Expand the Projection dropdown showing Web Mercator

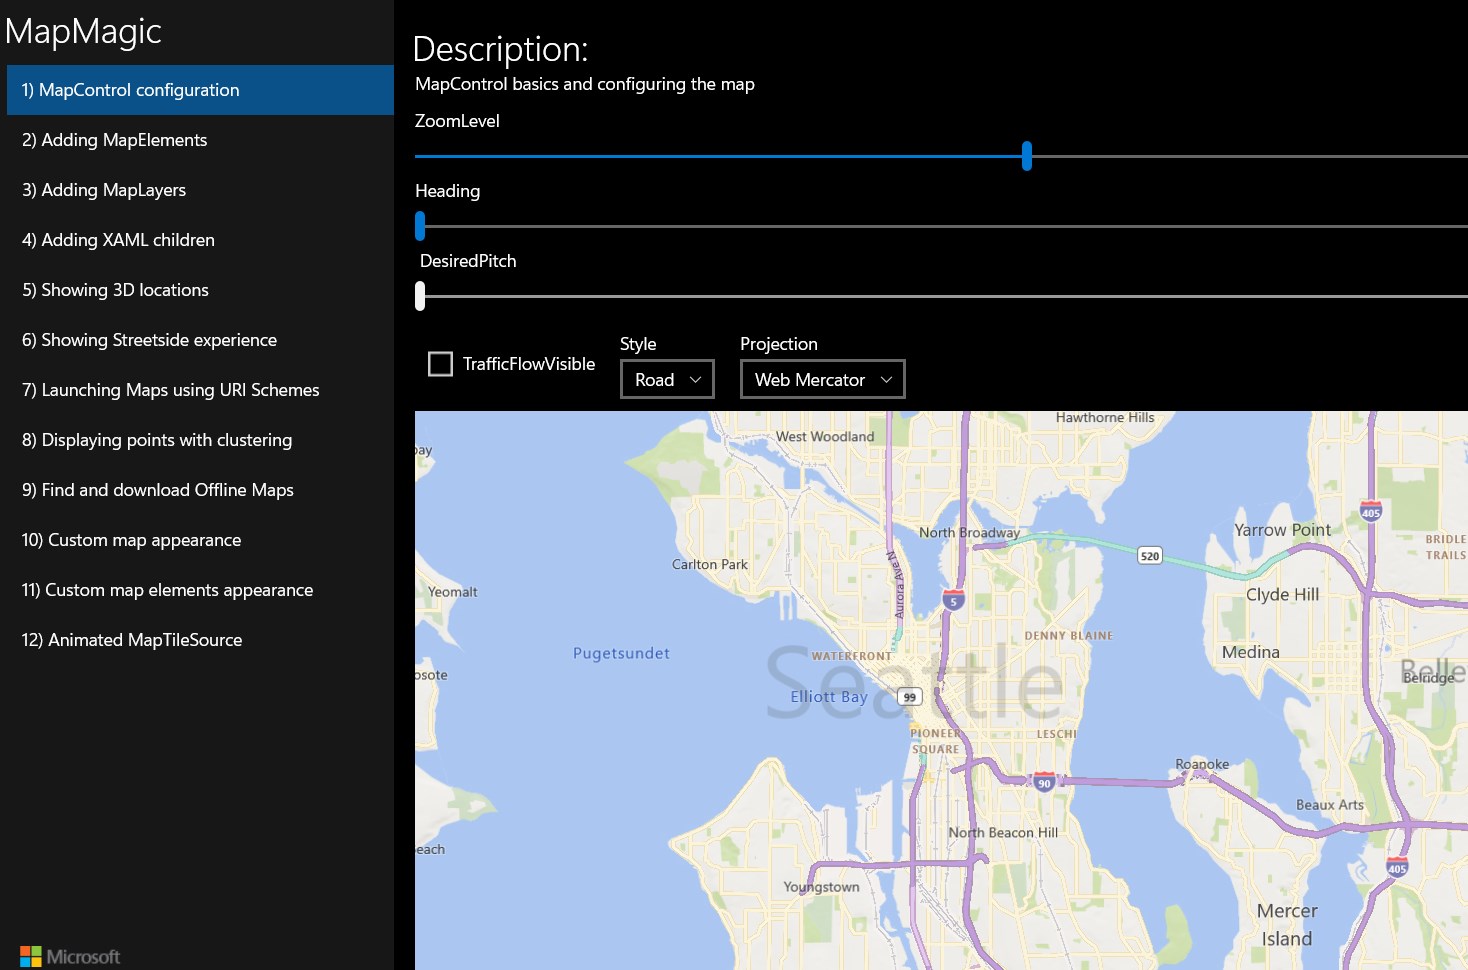tap(822, 380)
